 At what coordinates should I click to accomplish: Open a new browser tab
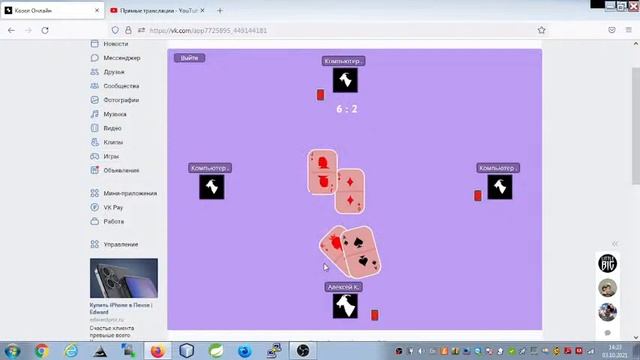point(220,11)
